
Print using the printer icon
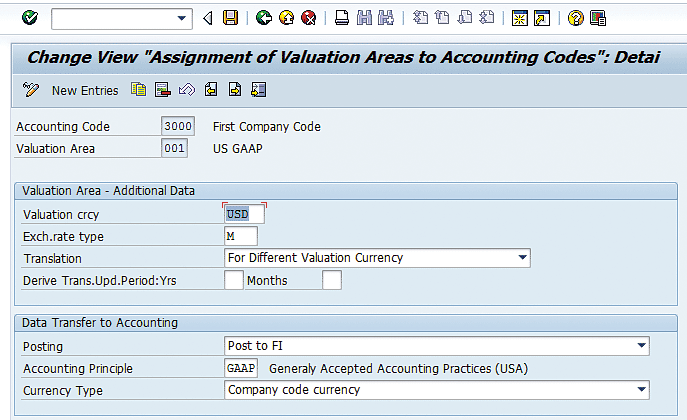(x=342, y=18)
